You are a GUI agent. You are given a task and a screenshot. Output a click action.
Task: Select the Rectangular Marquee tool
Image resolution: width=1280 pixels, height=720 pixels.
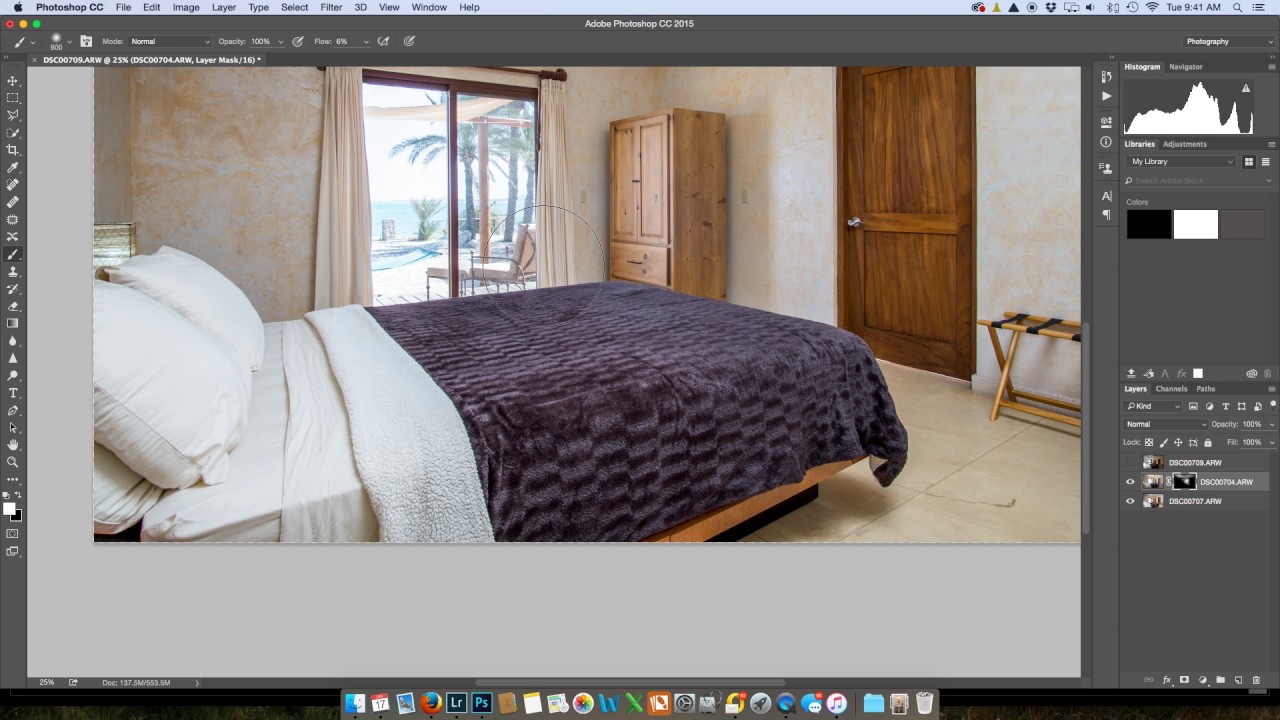[13, 98]
